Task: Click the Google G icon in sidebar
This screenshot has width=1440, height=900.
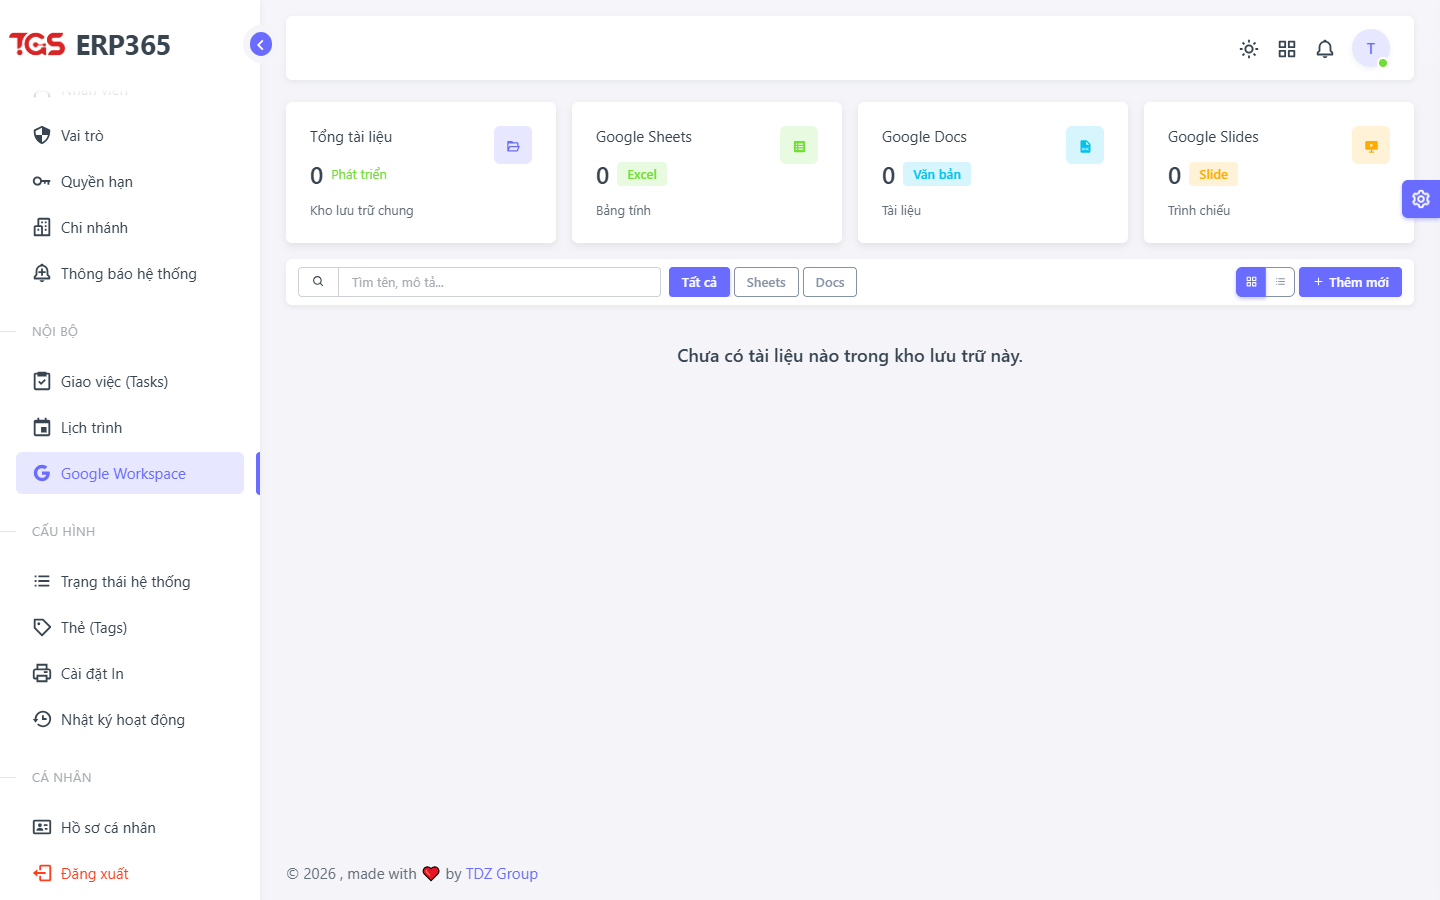Action: click(42, 473)
